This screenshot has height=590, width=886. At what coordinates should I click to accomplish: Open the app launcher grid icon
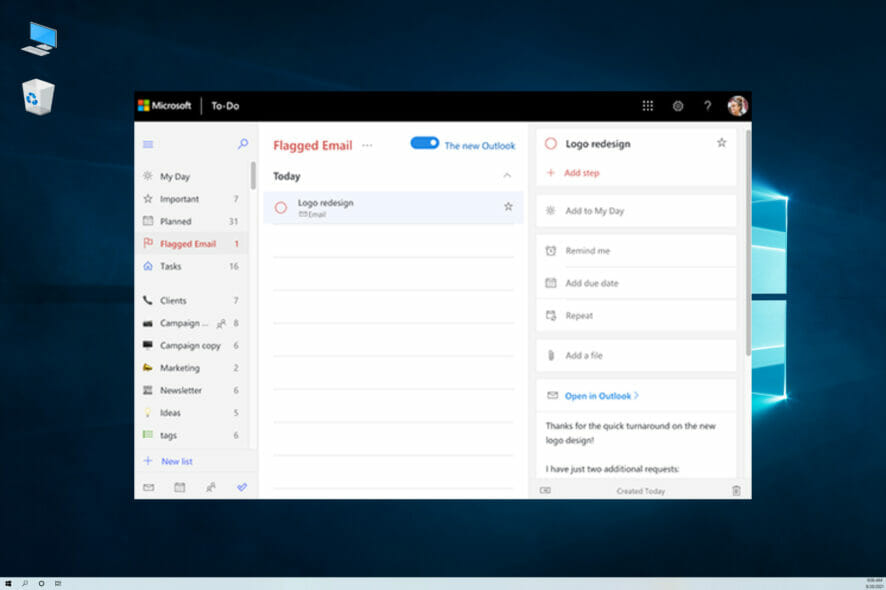tap(648, 106)
